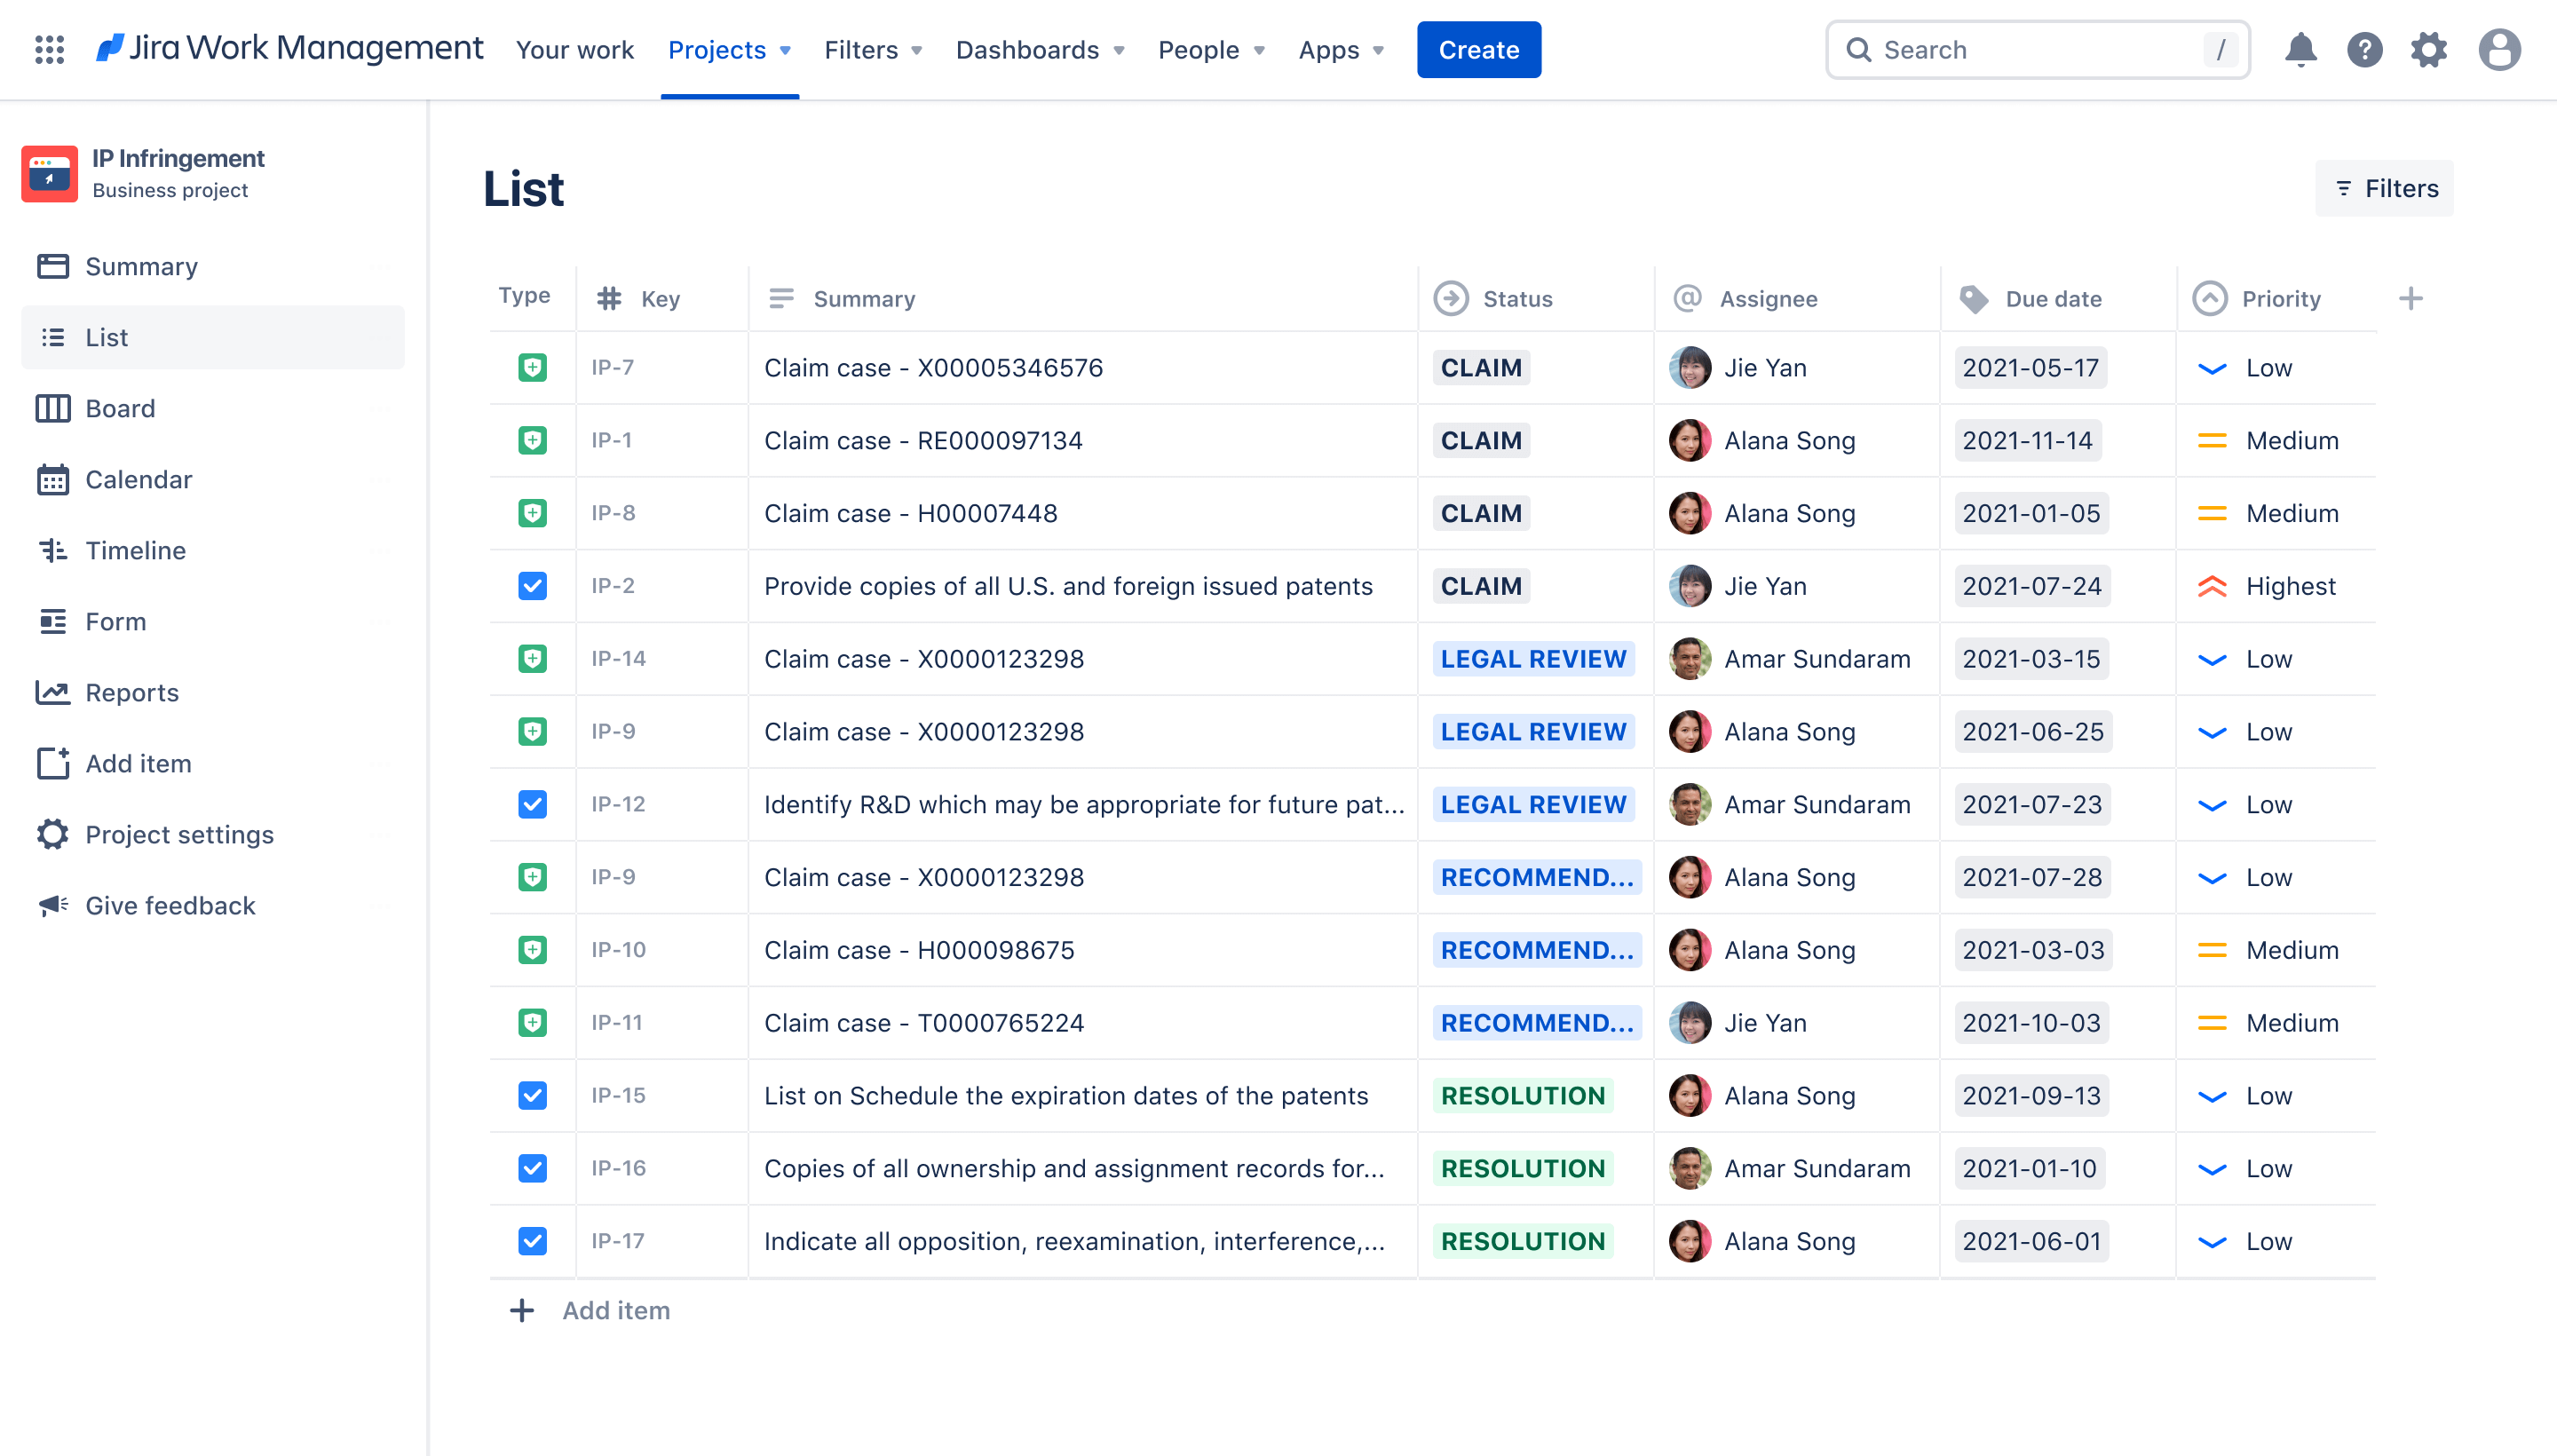Select the Projects menu item
2557x1456 pixels.
(720, 47)
